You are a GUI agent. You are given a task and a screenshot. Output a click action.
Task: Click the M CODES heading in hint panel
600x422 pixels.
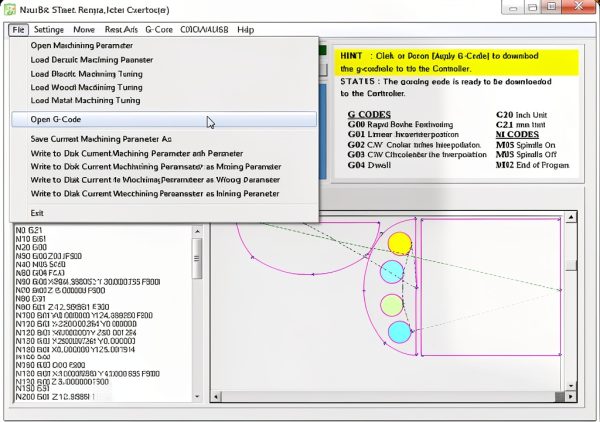(x=517, y=134)
